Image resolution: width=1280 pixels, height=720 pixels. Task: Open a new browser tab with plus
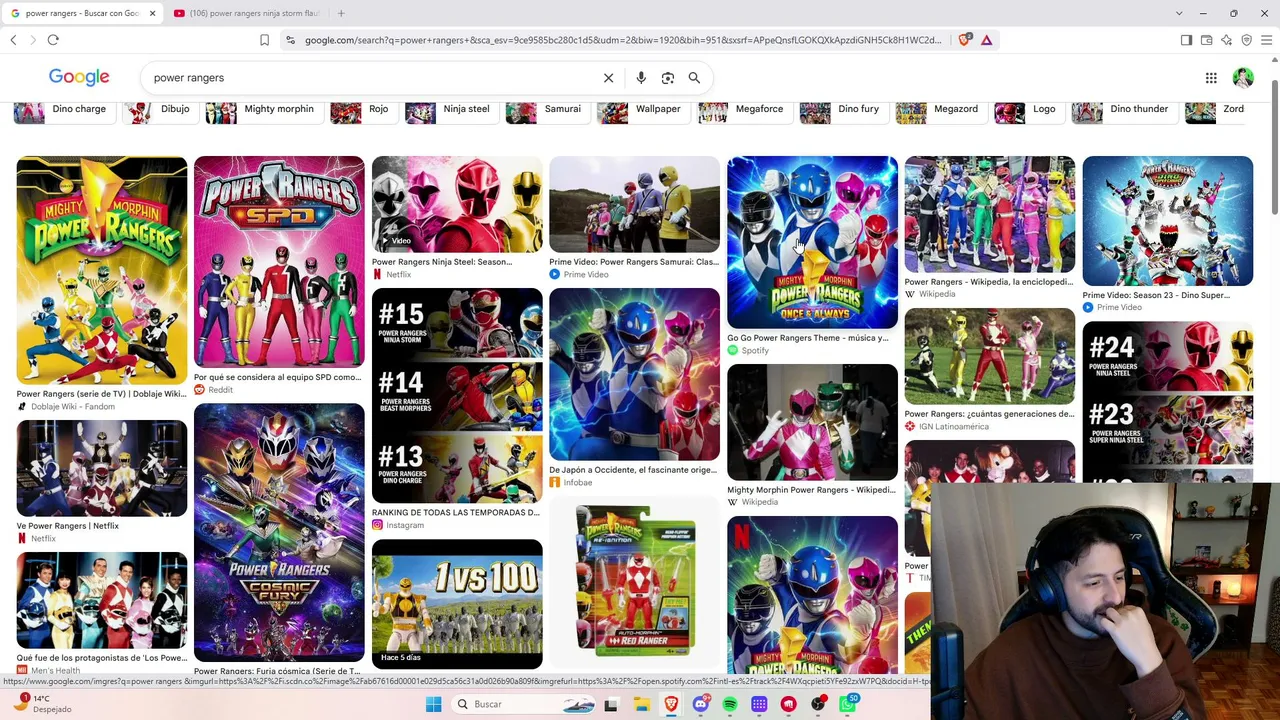point(341,13)
